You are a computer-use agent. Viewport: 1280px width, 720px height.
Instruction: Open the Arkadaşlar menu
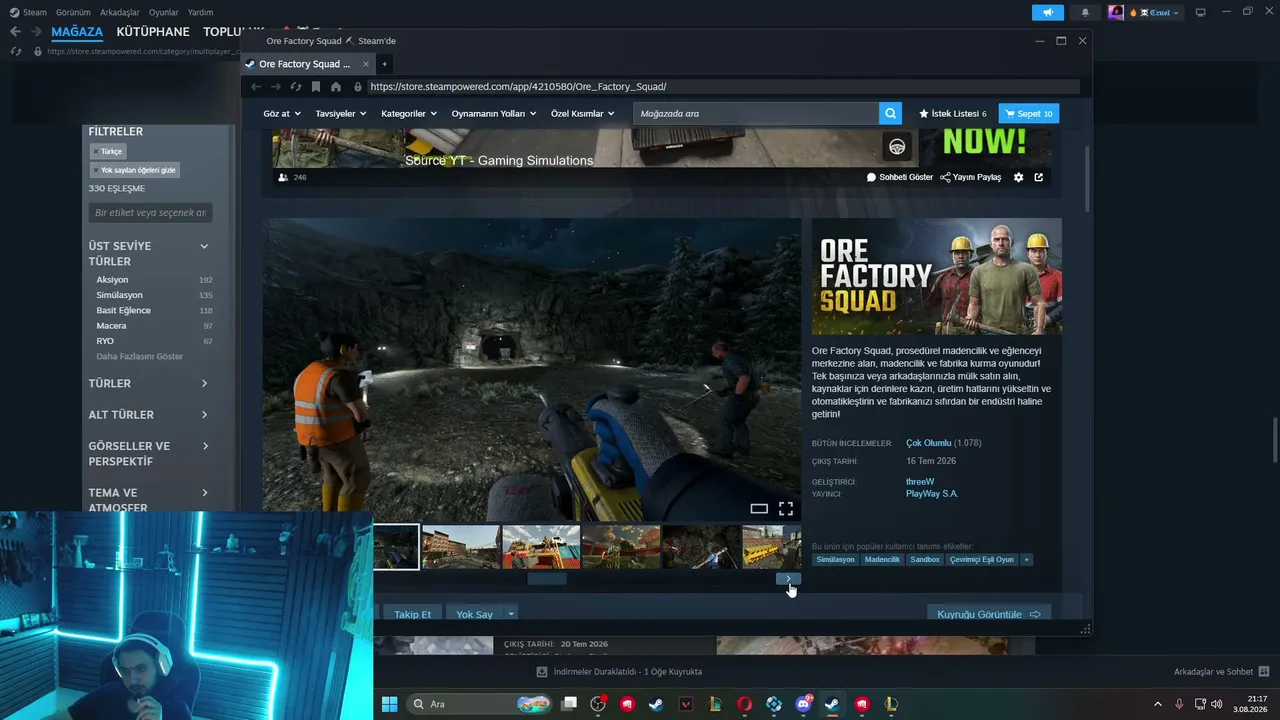click(x=120, y=13)
